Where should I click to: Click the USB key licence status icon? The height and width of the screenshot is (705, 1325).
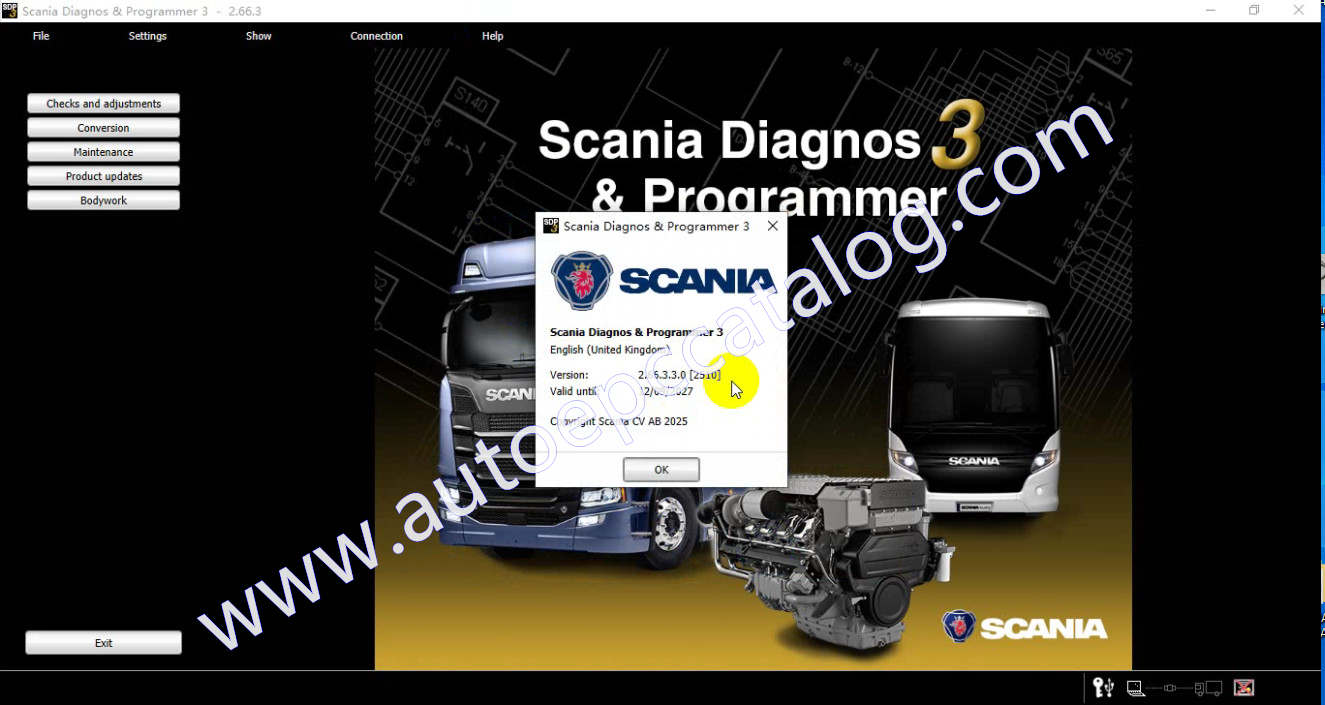(x=1103, y=687)
